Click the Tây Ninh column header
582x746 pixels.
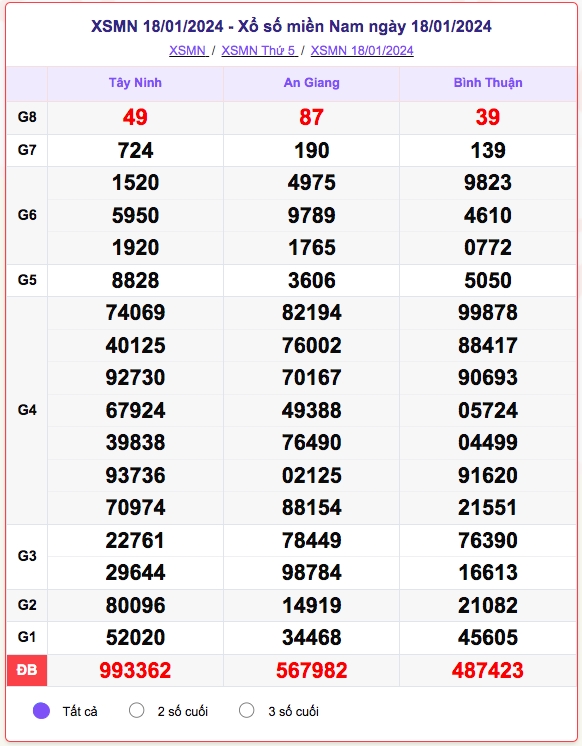pyautogui.click(x=135, y=83)
